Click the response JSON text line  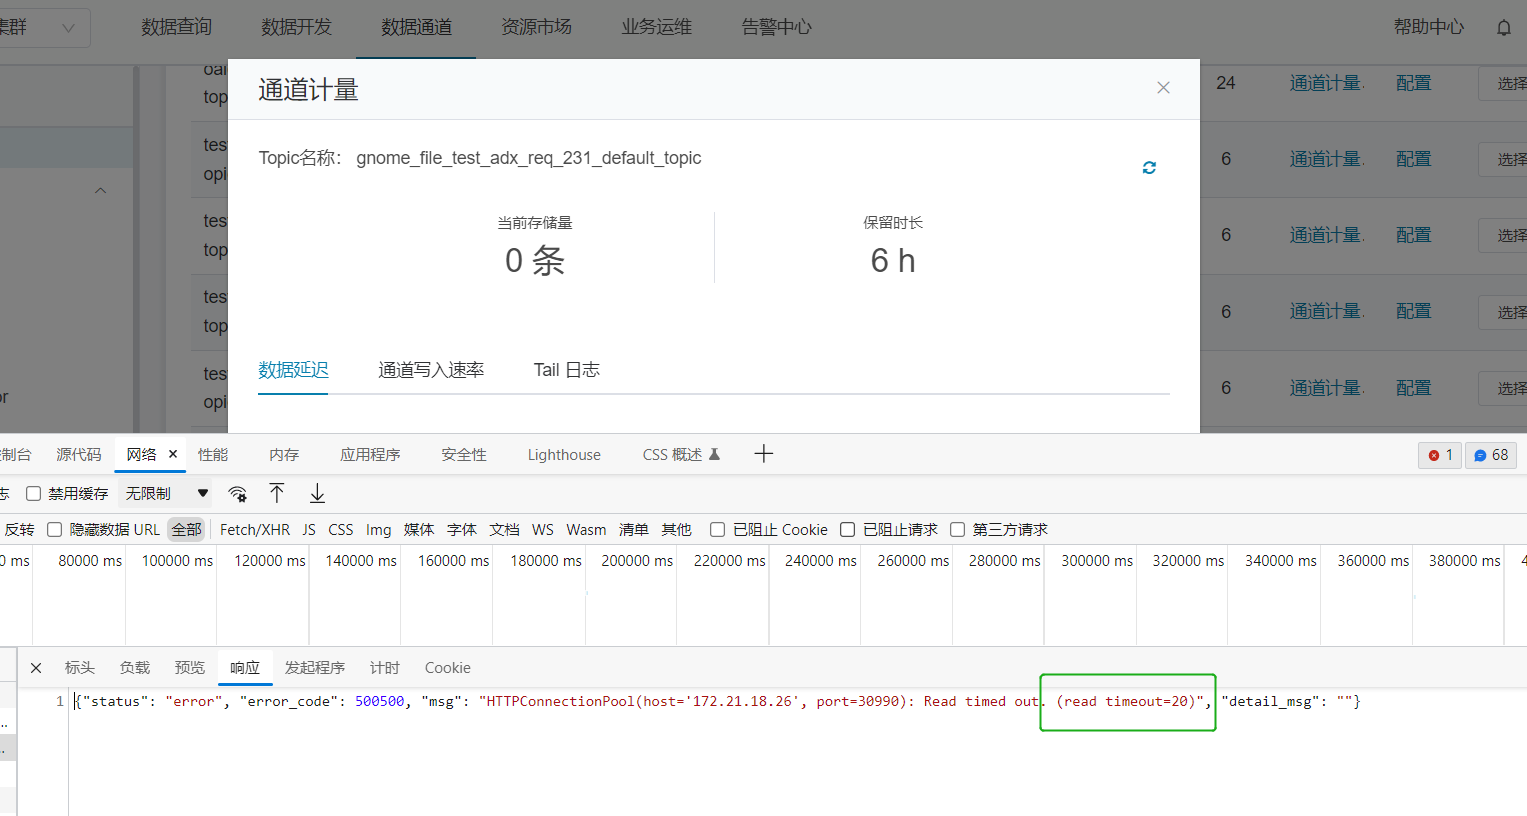click(717, 701)
